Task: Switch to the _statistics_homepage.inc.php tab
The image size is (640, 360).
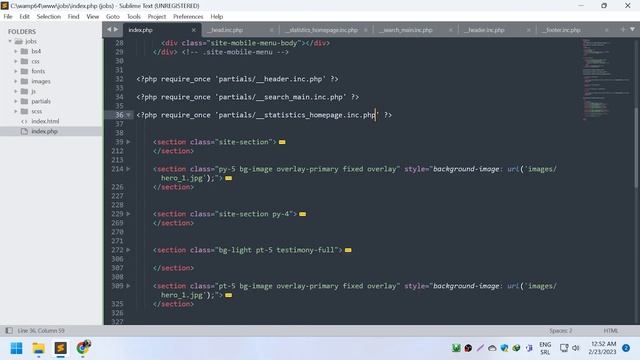Action: point(322,30)
